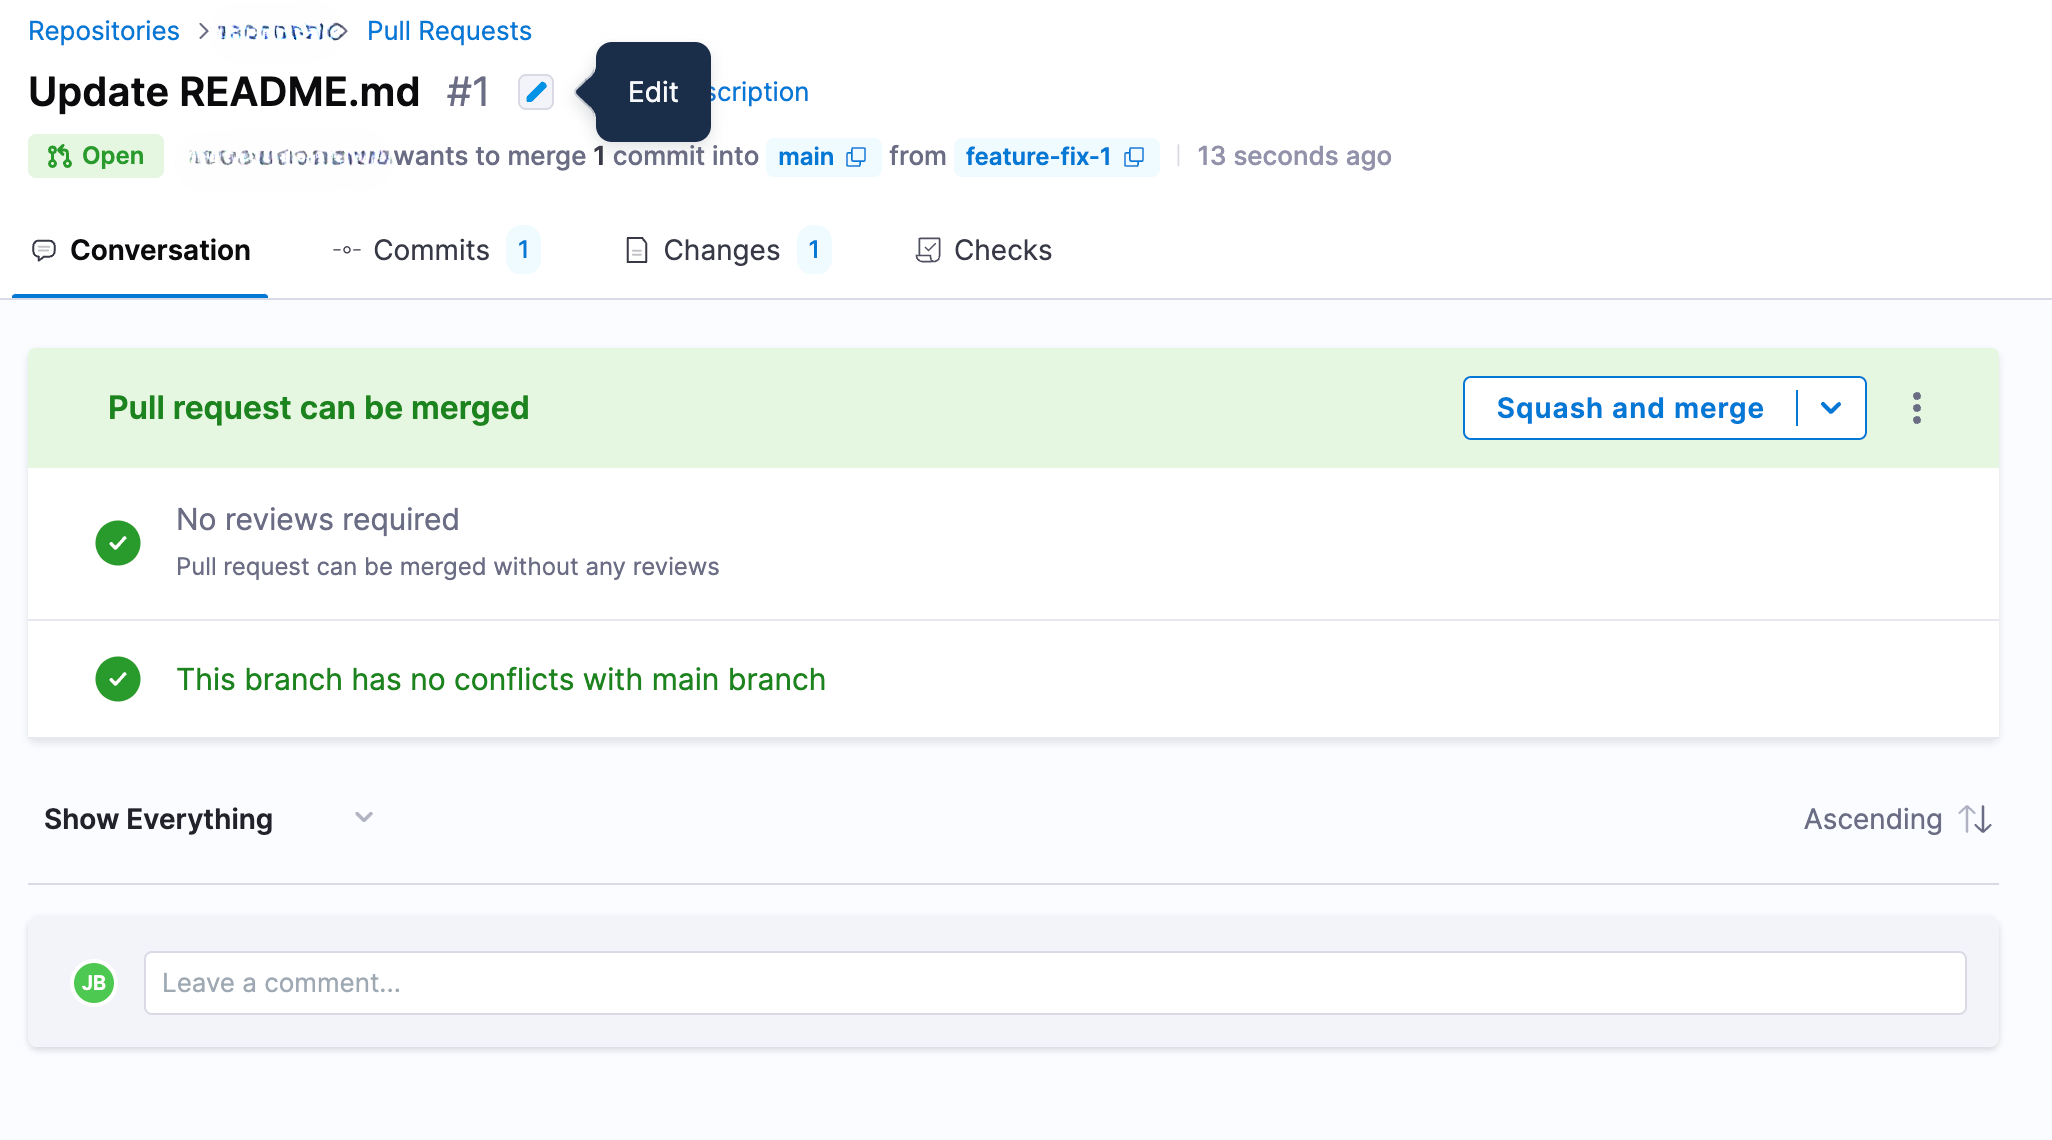
Task: Expand the merge strategy dropdown arrow
Action: tap(1831, 408)
